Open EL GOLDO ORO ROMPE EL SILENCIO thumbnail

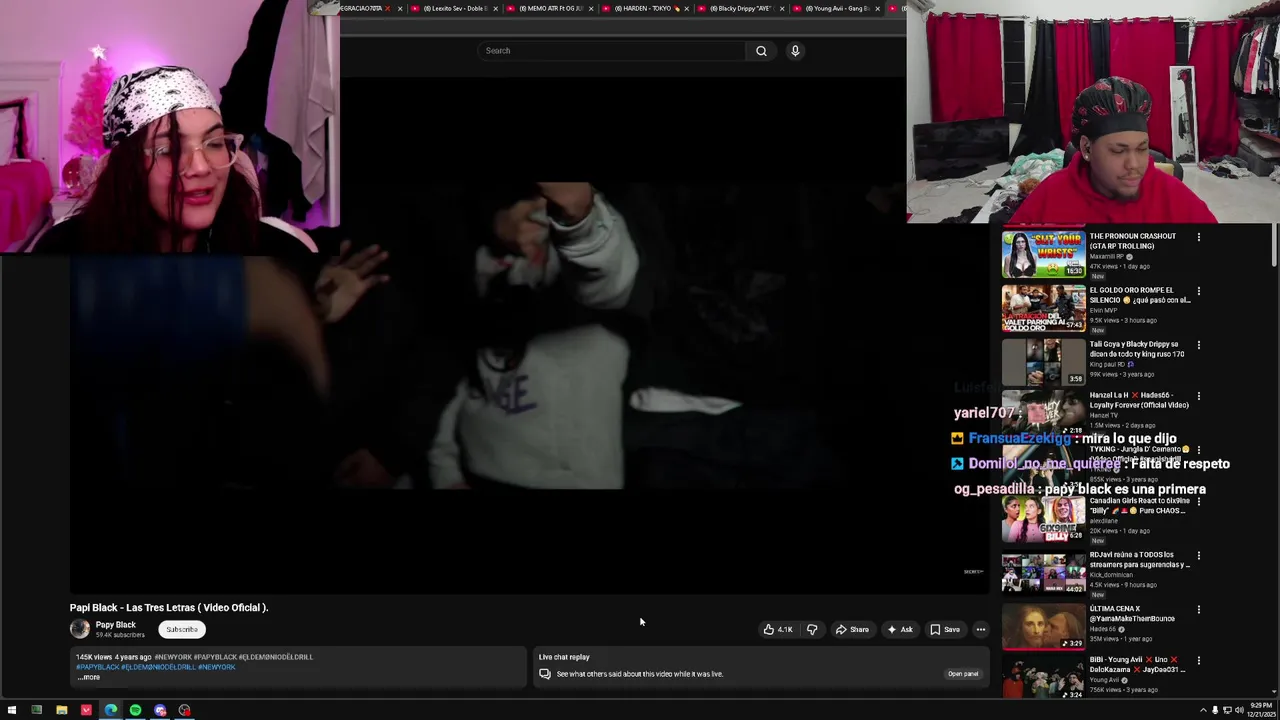[x=1044, y=309]
